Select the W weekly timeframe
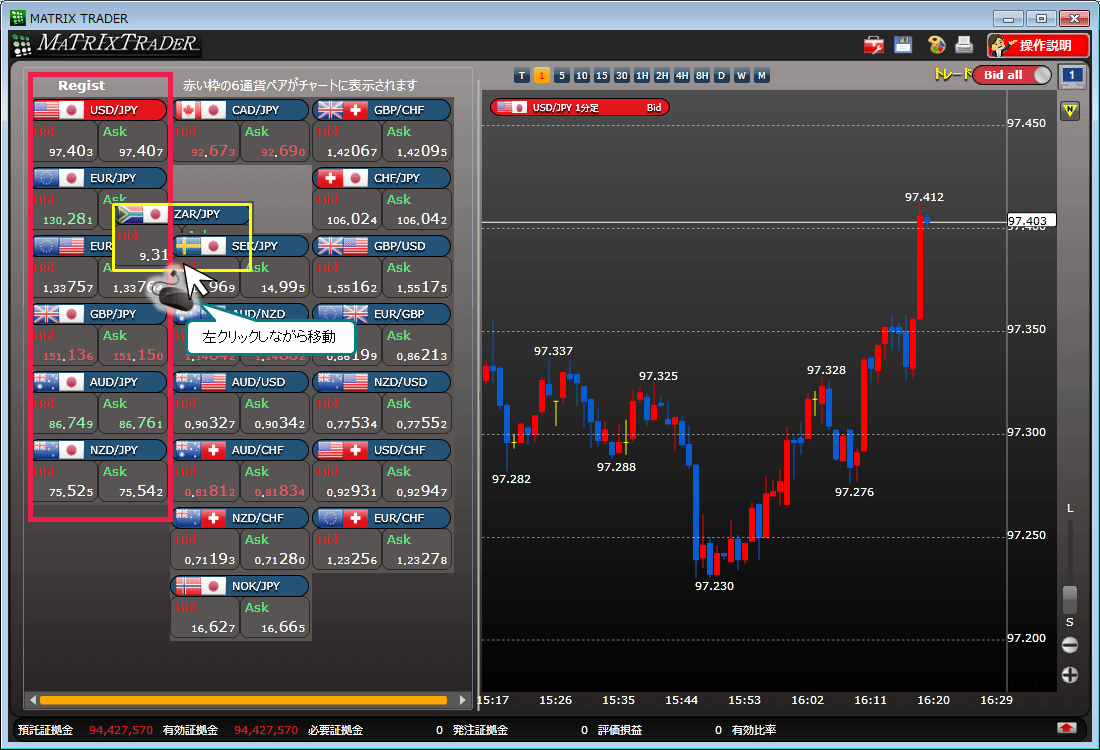Image resolution: width=1100 pixels, height=750 pixels. click(742, 75)
